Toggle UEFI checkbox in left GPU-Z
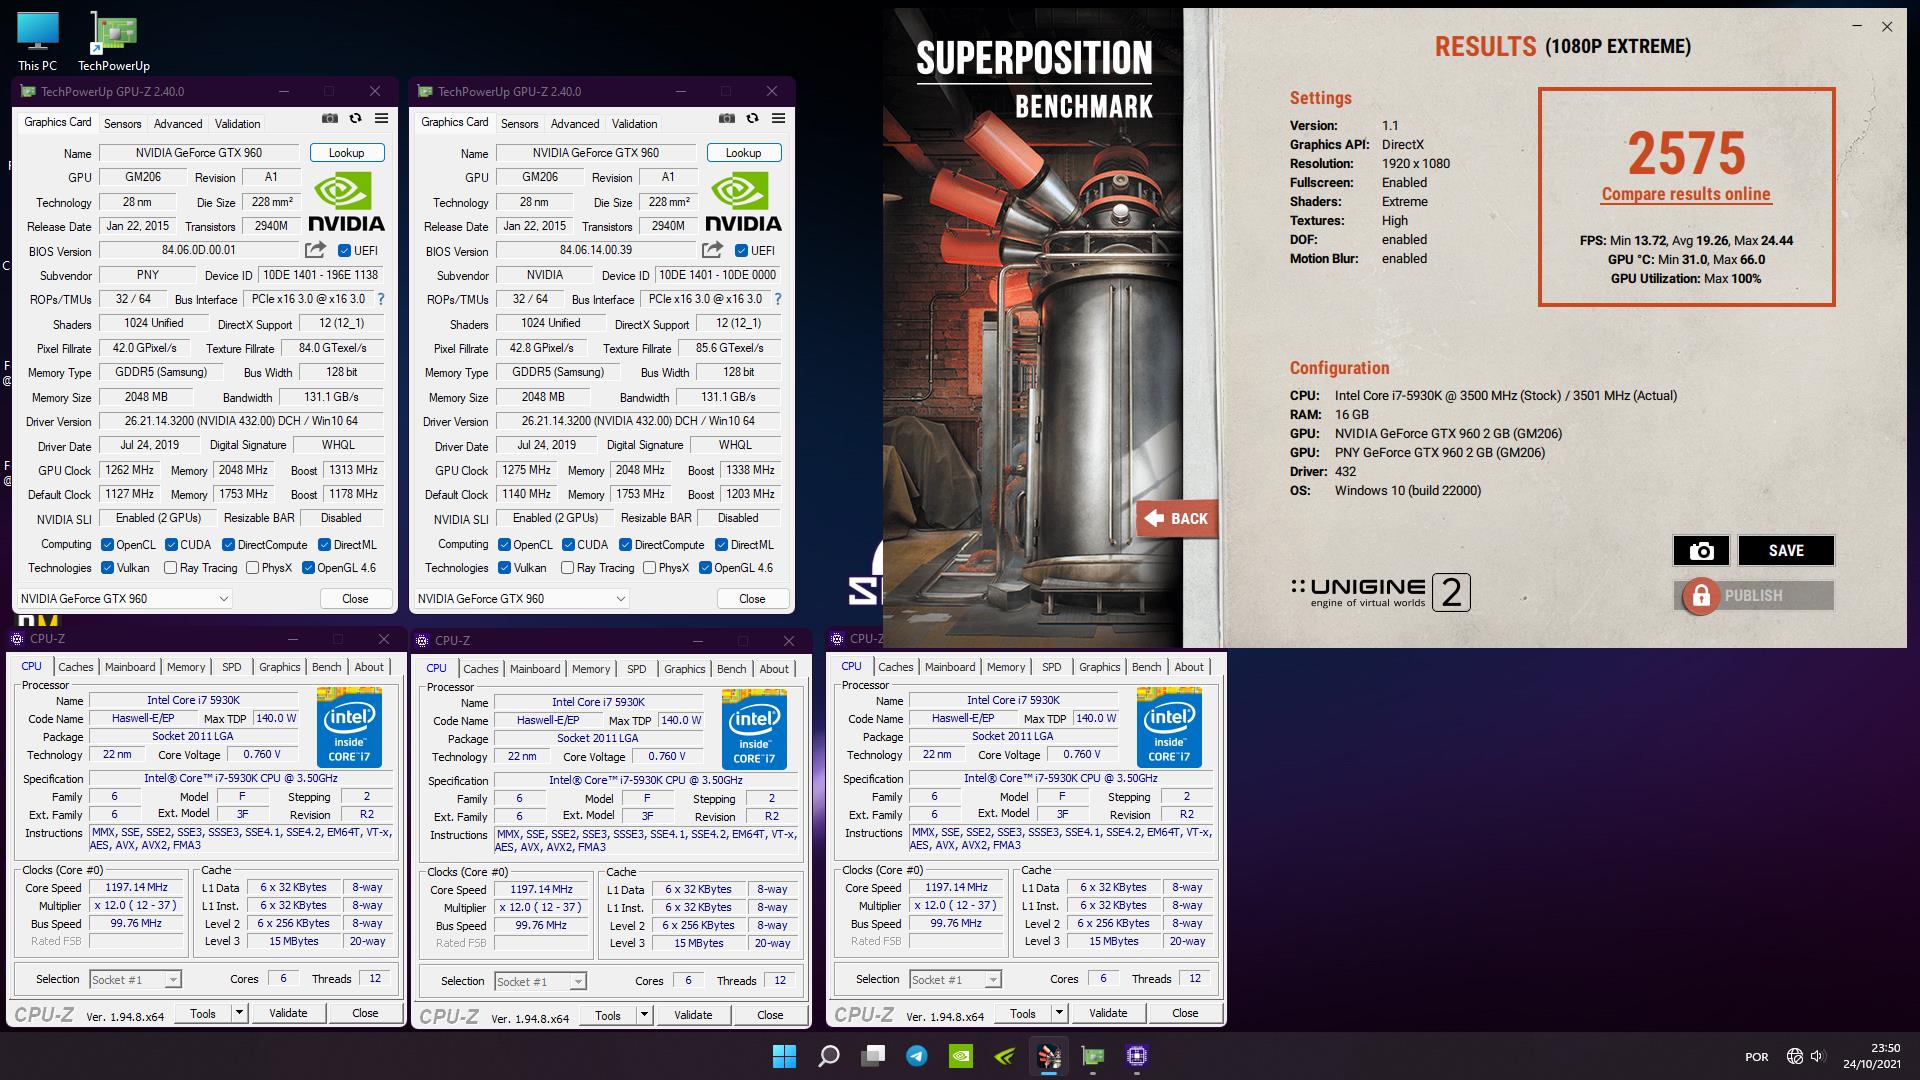Screen dimensions: 1920x1080 [344, 251]
